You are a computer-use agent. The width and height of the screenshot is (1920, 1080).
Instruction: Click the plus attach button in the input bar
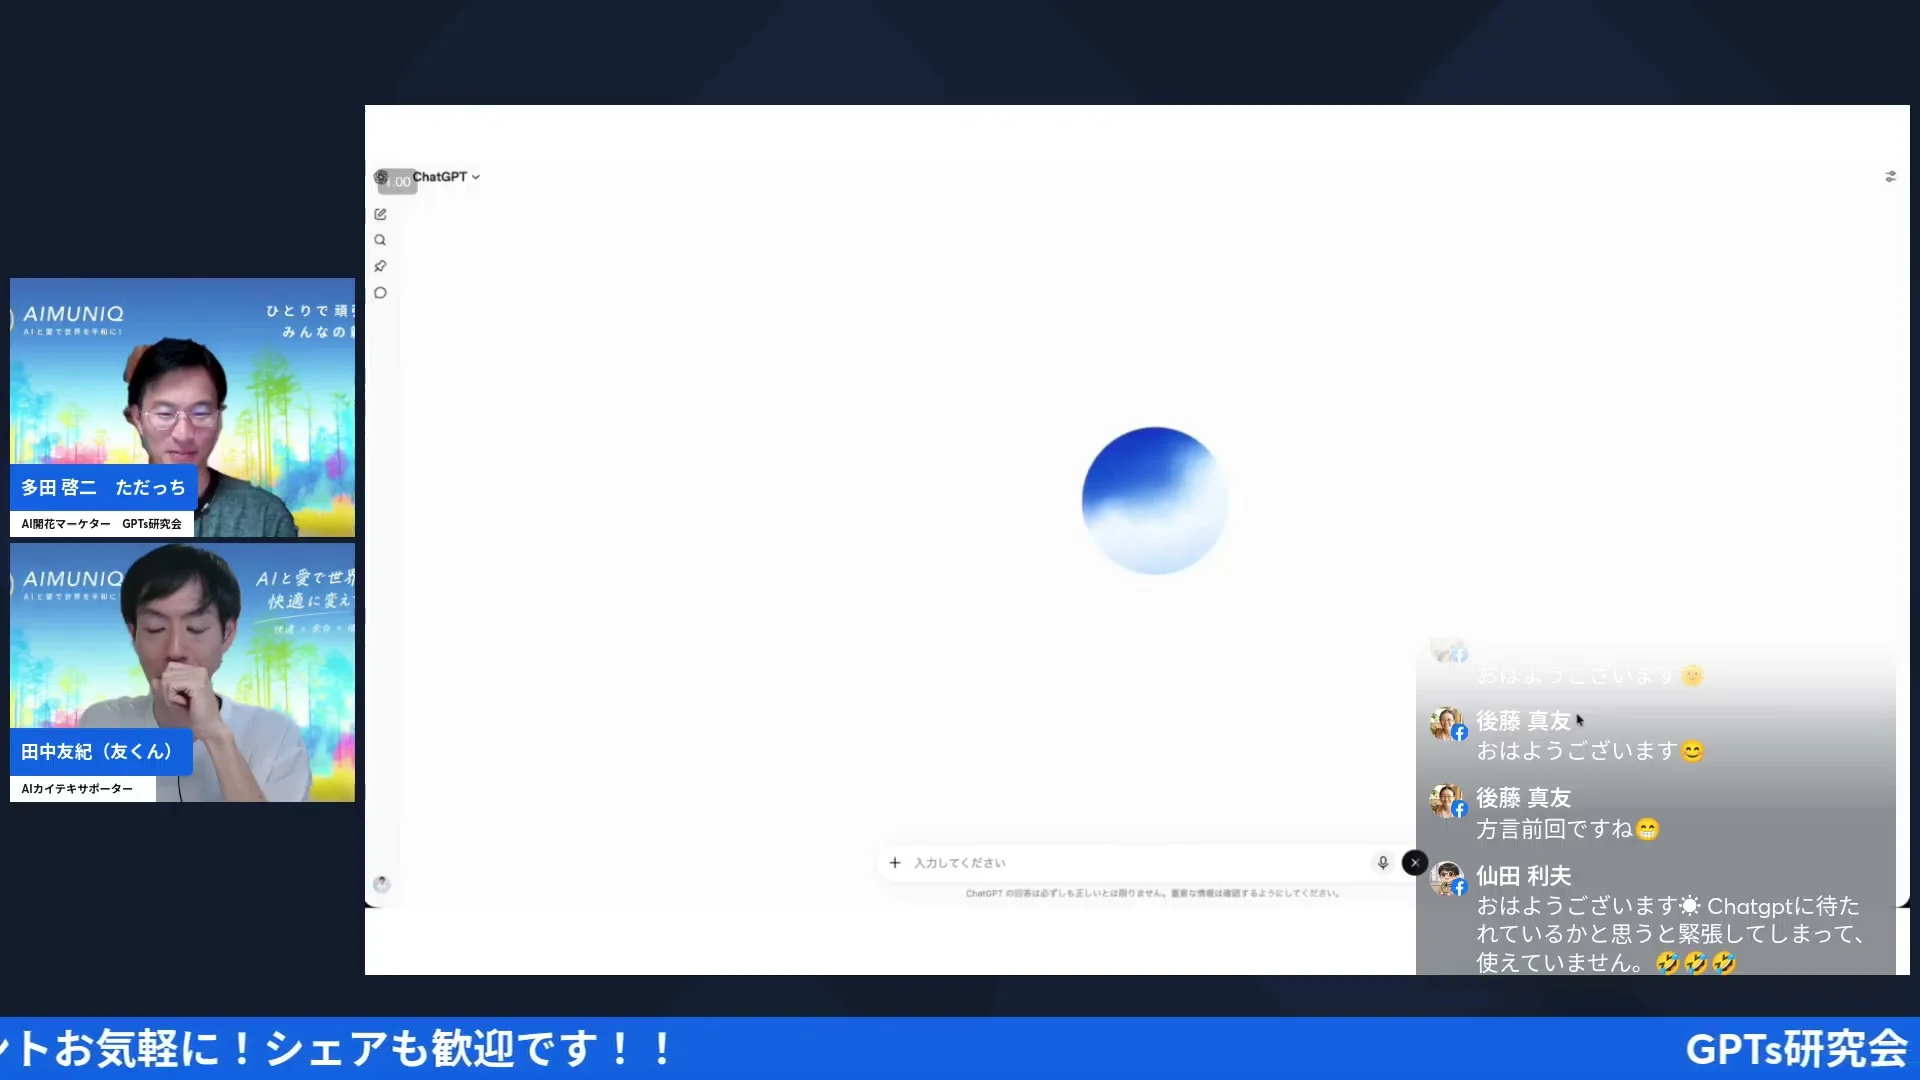[x=895, y=862]
